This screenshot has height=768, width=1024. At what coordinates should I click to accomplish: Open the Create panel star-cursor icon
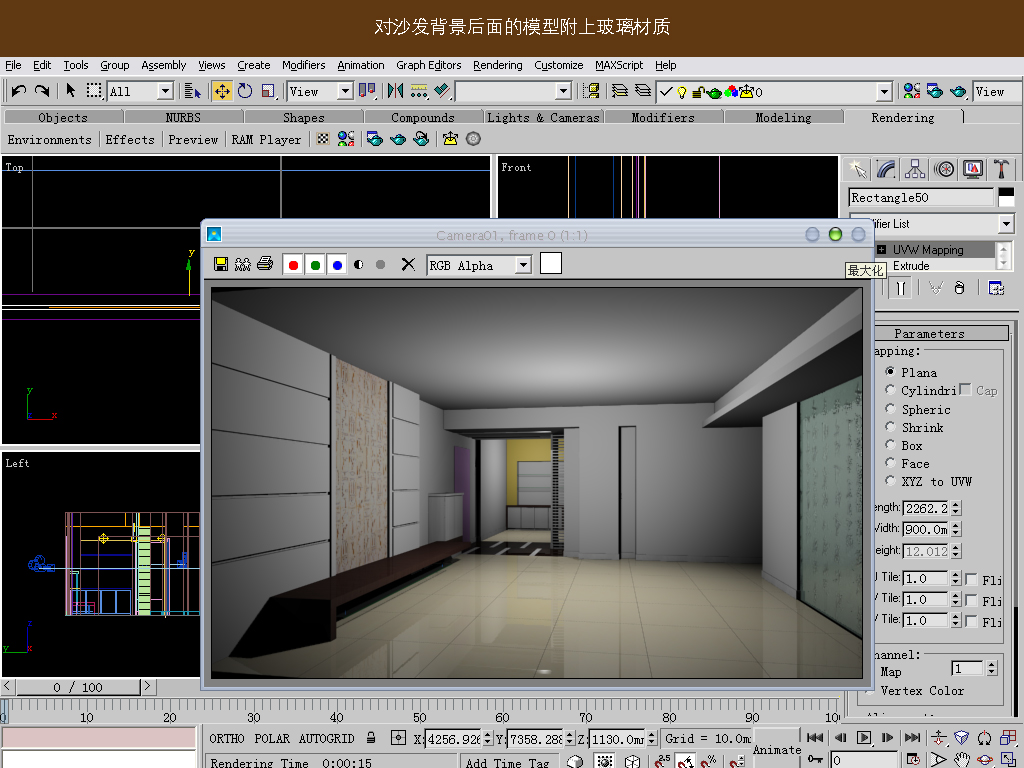(x=857, y=169)
